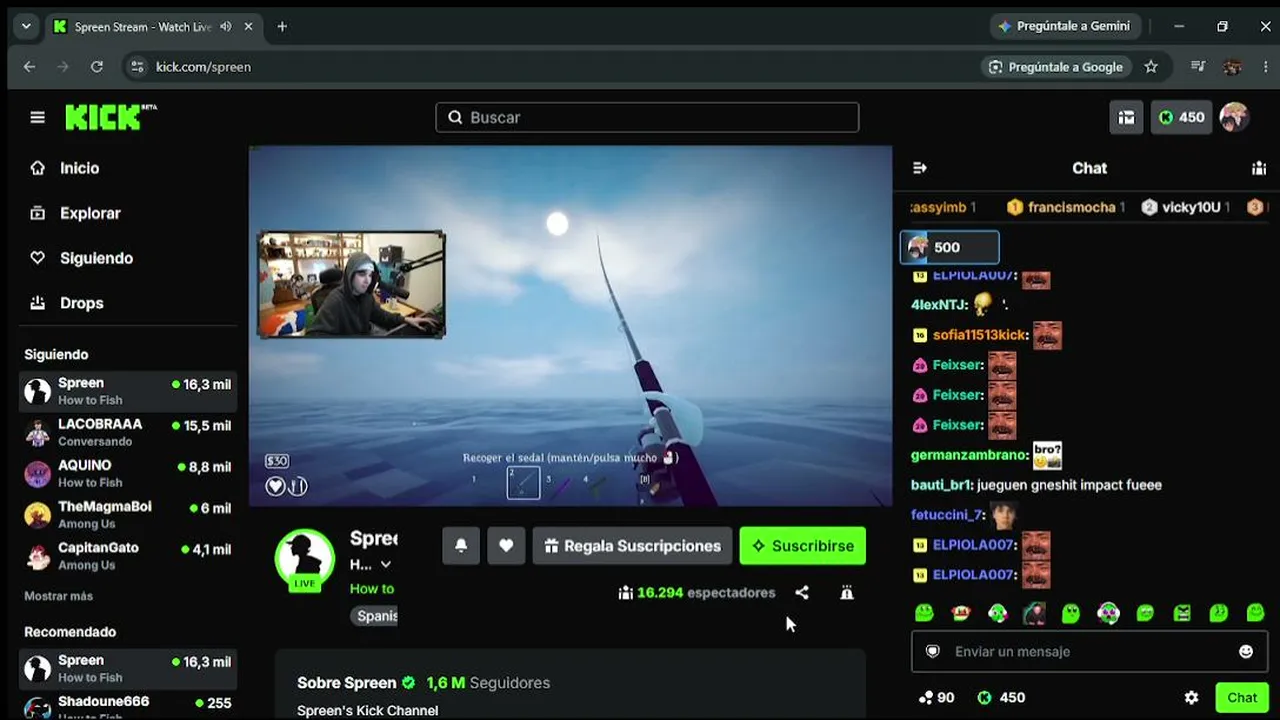Image resolution: width=1280 pixels, height=720 pixels.
Task: Click the channel points icon showing 90
Action: 936,698
